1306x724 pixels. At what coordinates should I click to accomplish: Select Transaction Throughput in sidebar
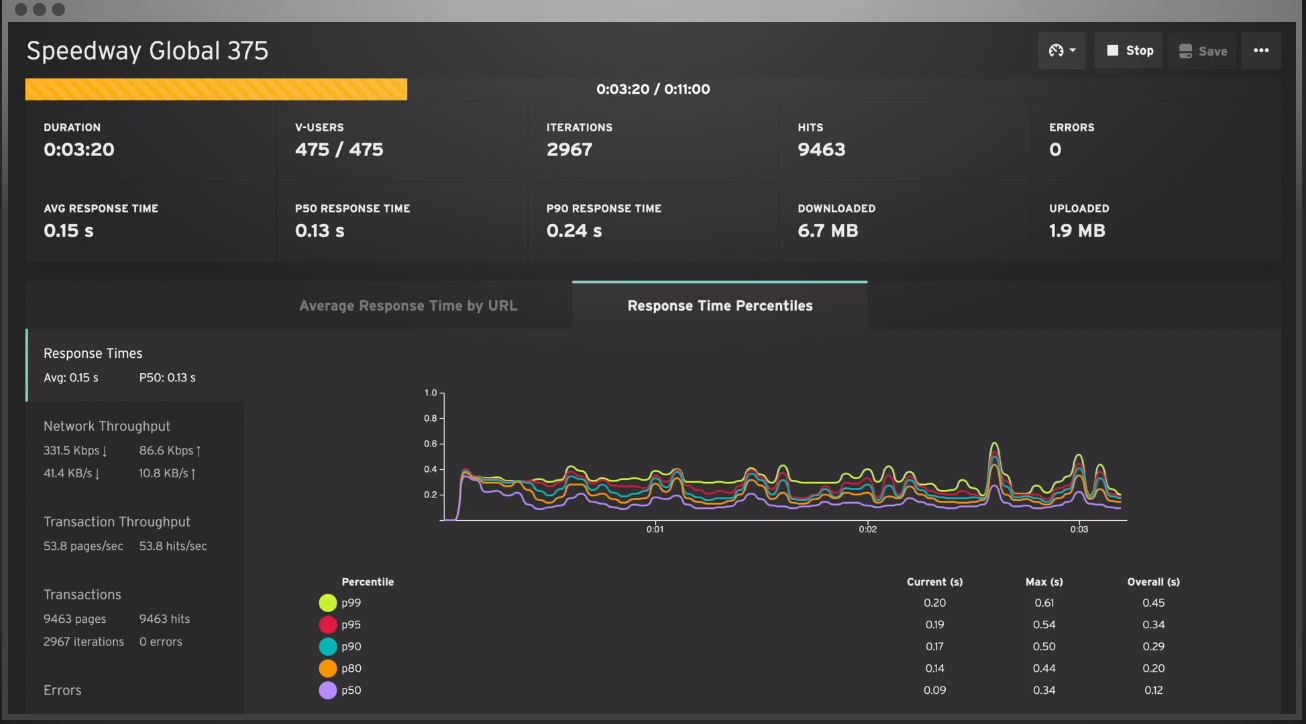pyautogui.click(x=135, y=534)
